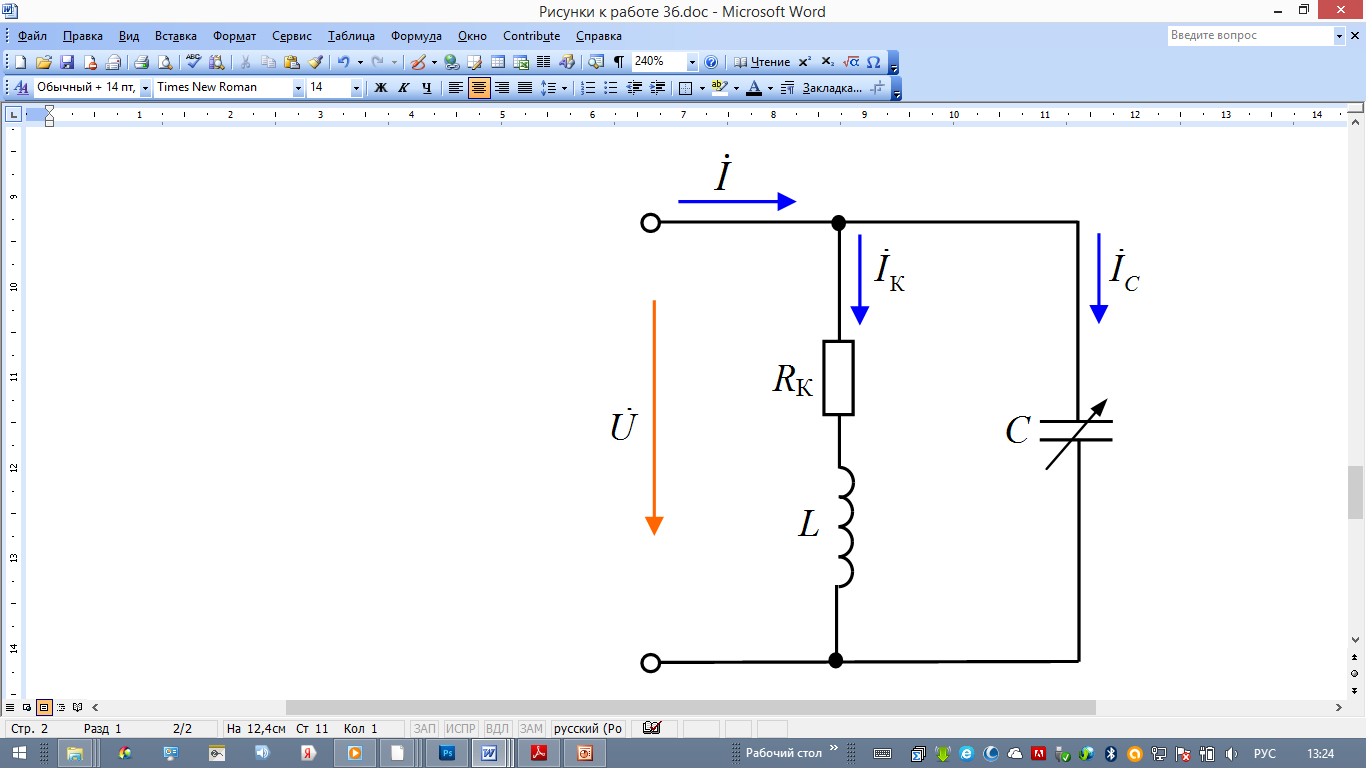Open the Columns button
Screen dimensions: 1366x768
click(x=544, y=62)
